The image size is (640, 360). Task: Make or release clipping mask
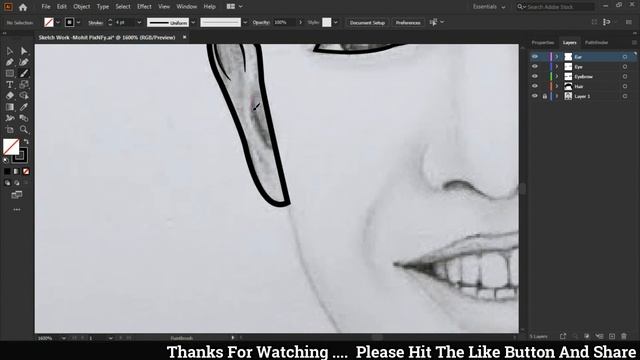587,336
